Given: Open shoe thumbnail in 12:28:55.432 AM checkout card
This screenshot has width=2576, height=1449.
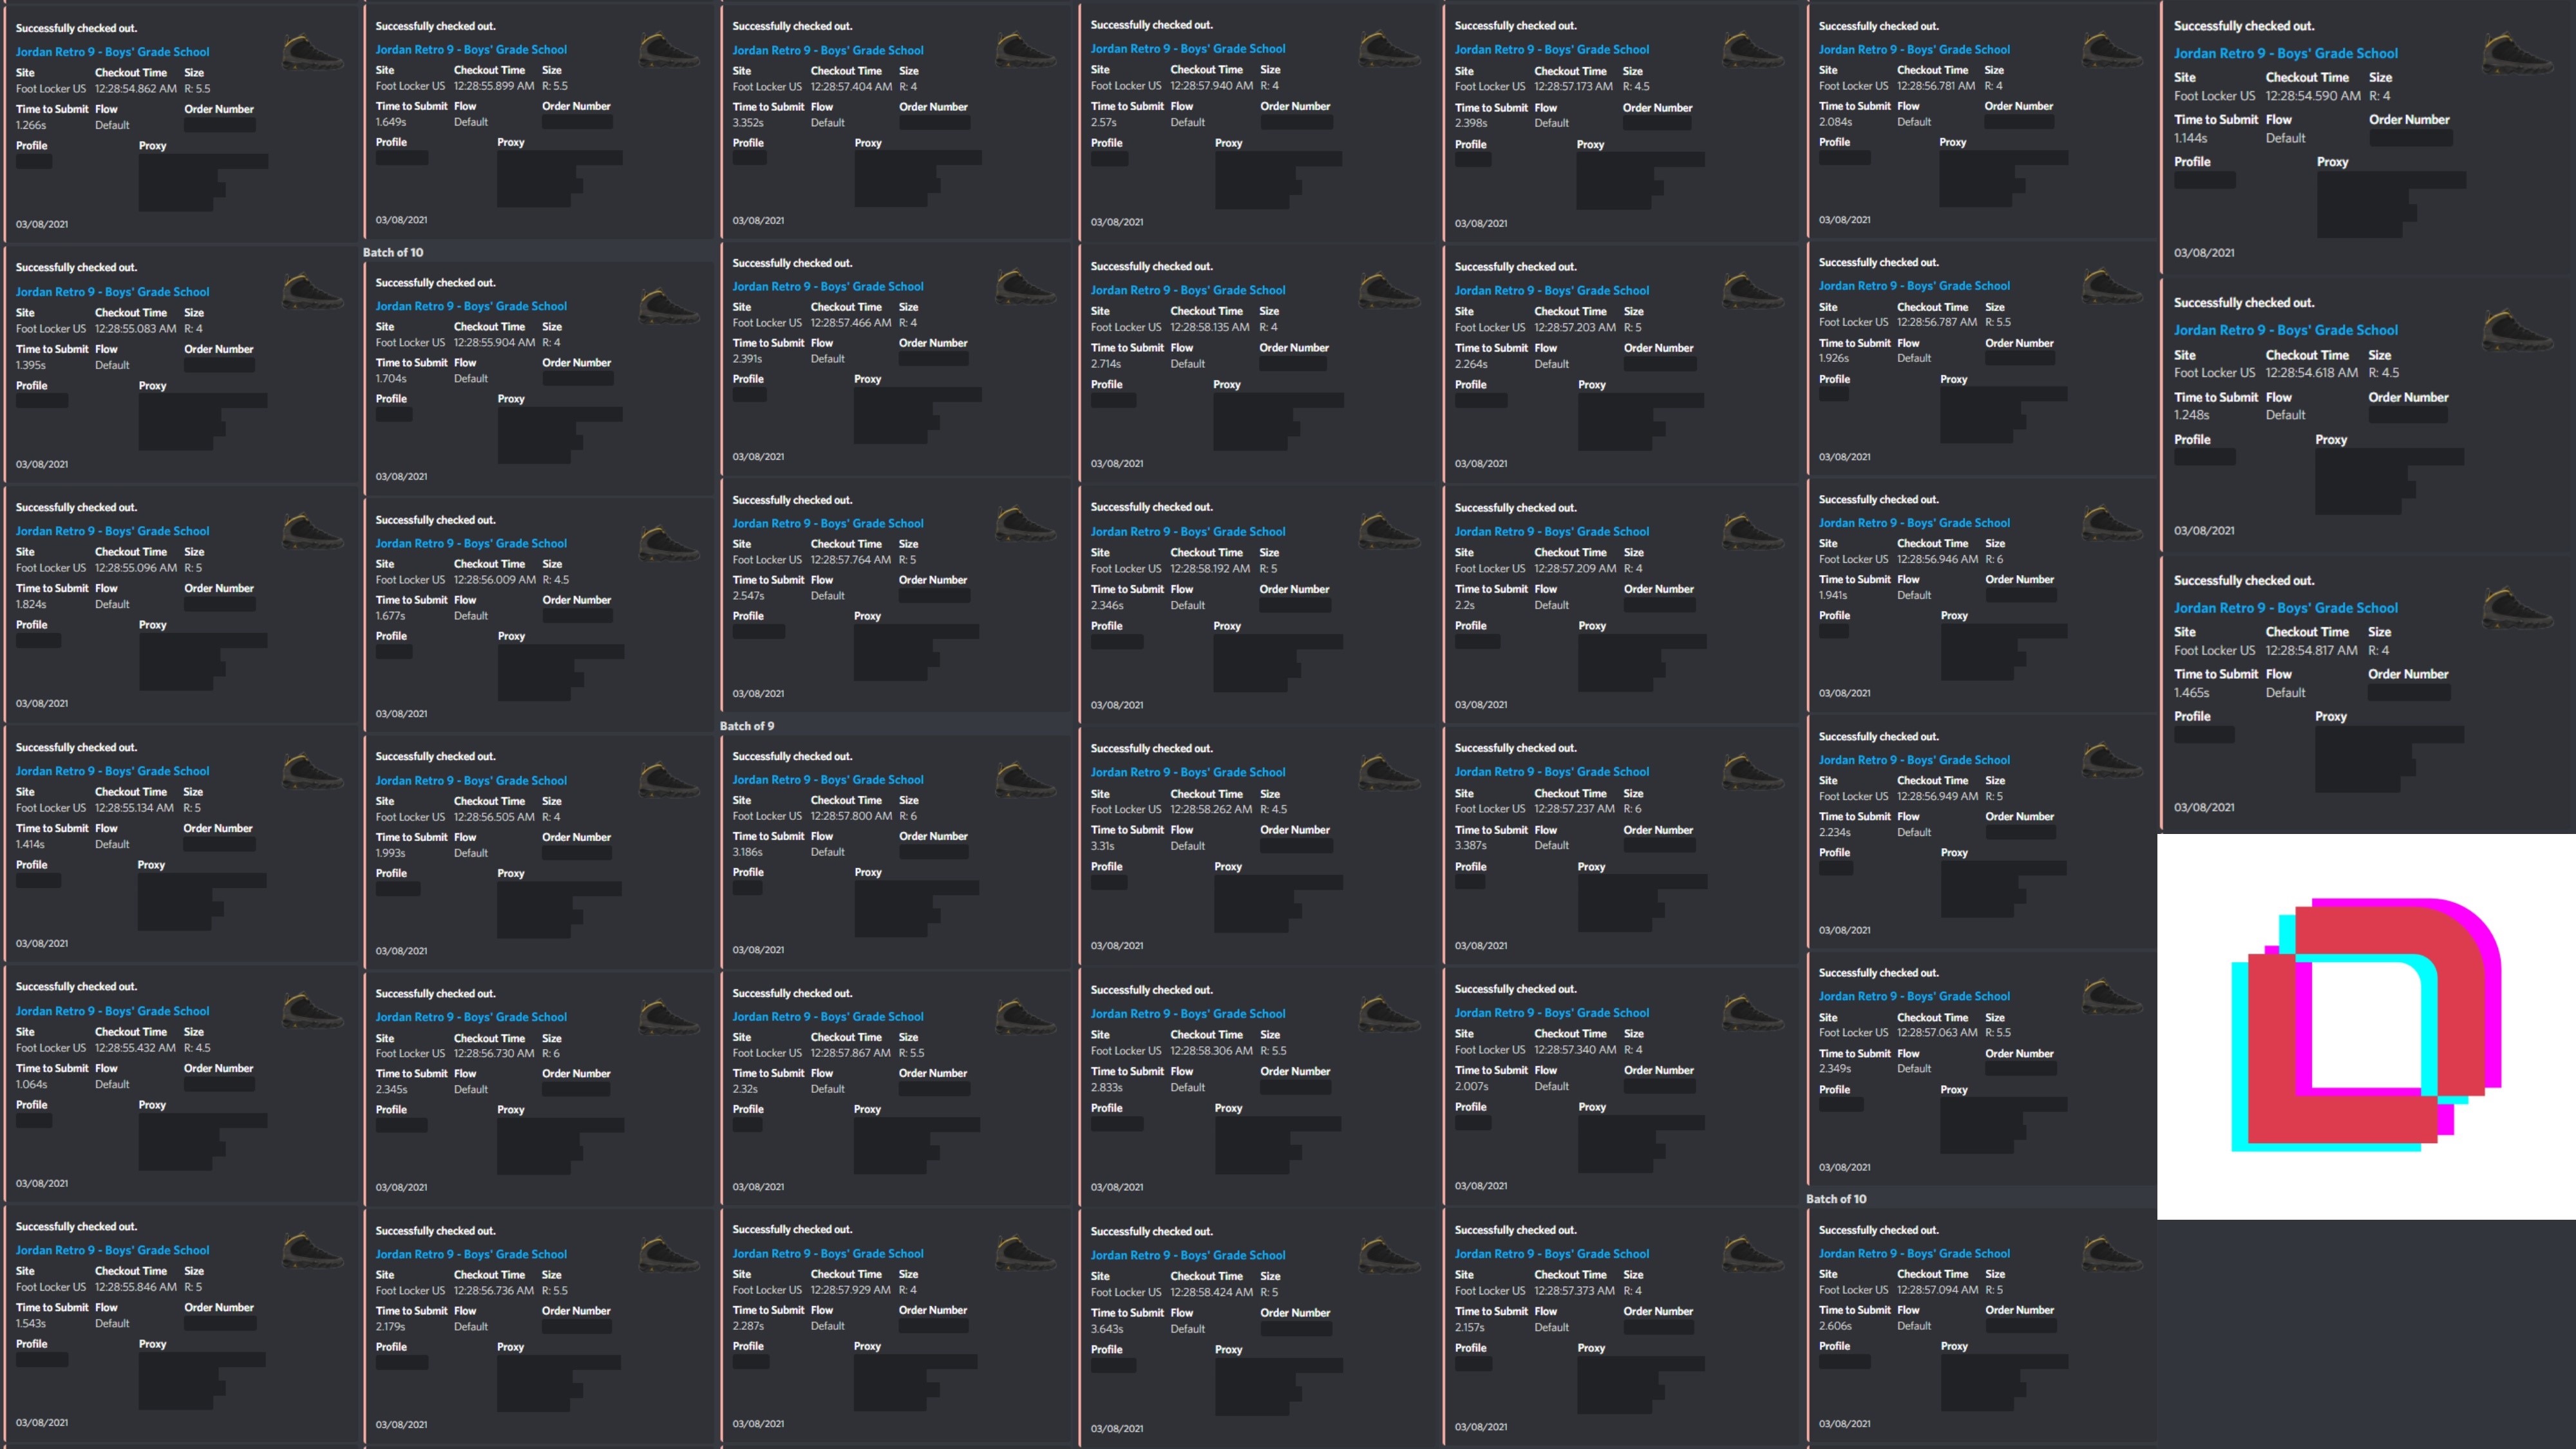Looking at the screenshot, I should [313, 1011].
